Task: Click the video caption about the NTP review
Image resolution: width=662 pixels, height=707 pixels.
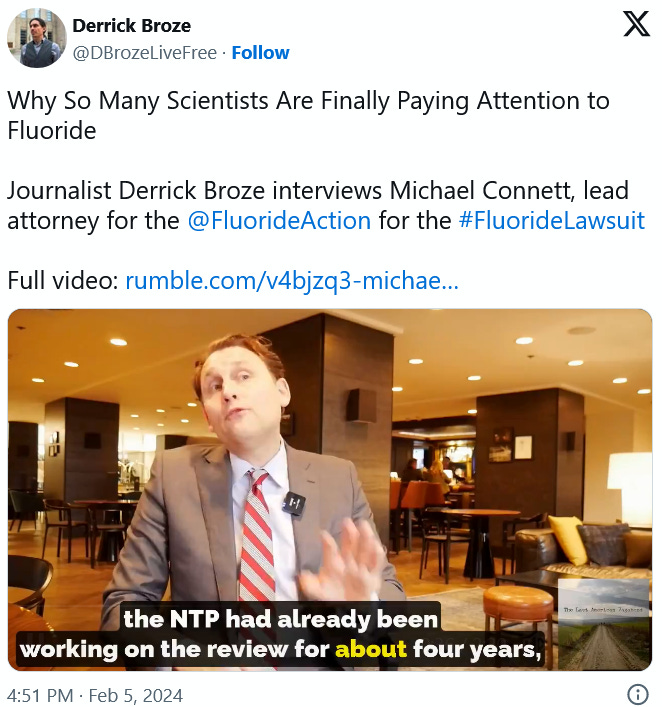Action: (x=280, y=634)
